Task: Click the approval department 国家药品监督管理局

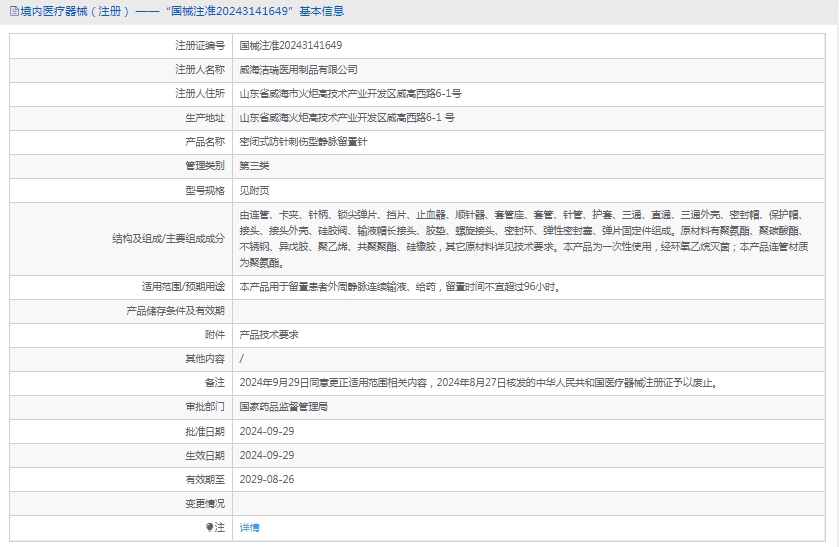Action: coord(283,407)
